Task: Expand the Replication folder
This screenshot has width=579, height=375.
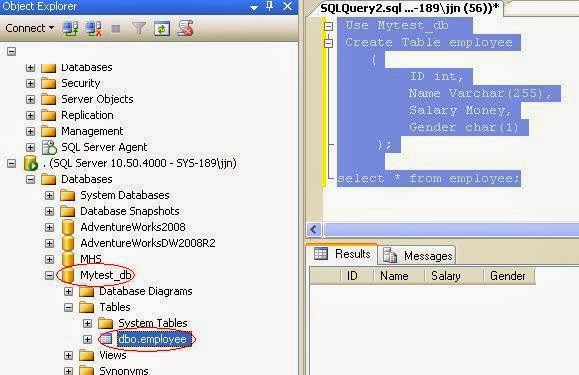Action: [x=31, y=115]
